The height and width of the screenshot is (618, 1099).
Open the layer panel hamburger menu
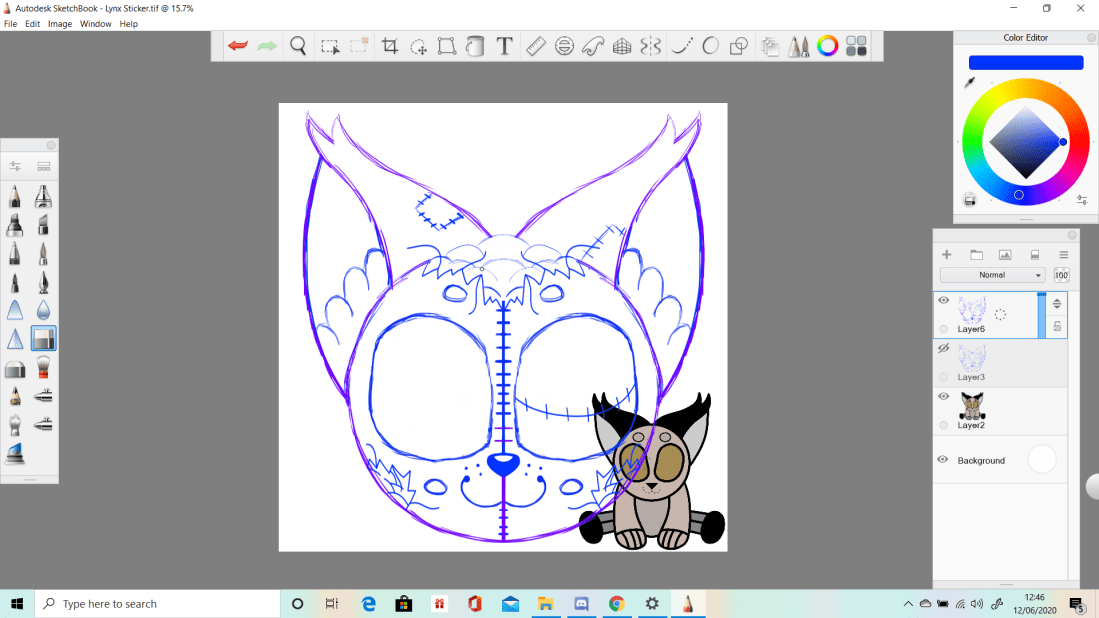tap(1064, 255)
